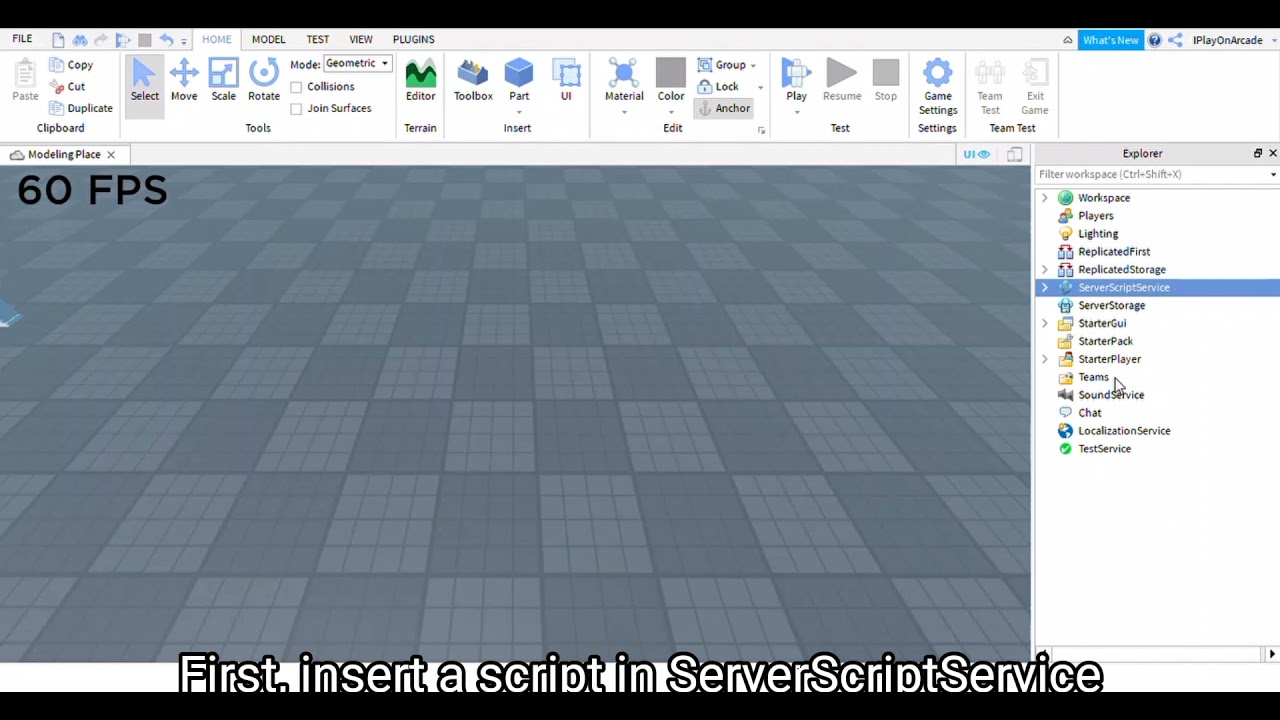This screenshot has height=720, width=1280.
Task: Enable the Join Surfaces checkbox
Action: [x=296, y=109]
